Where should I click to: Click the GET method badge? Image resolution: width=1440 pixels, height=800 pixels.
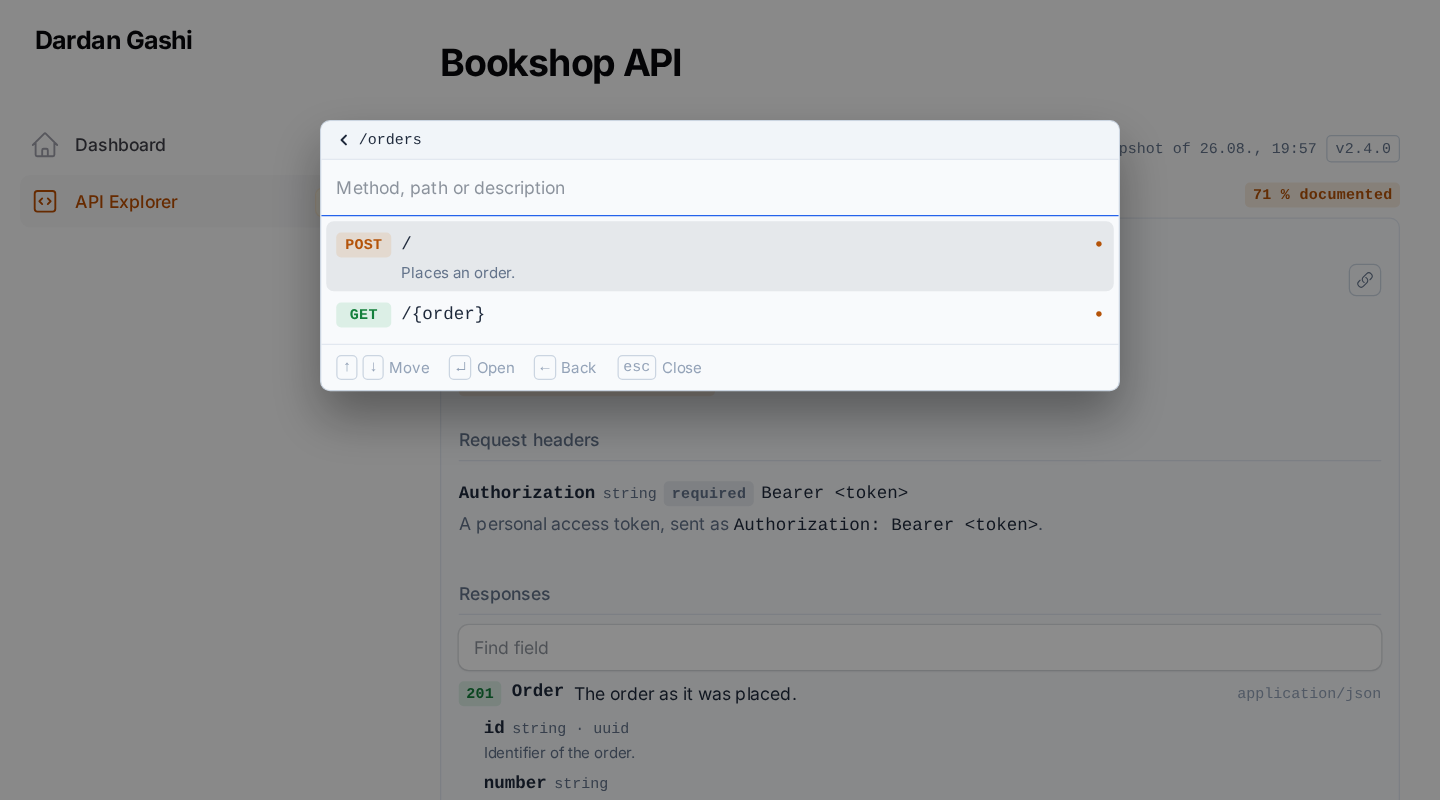[x=363, y=315]
